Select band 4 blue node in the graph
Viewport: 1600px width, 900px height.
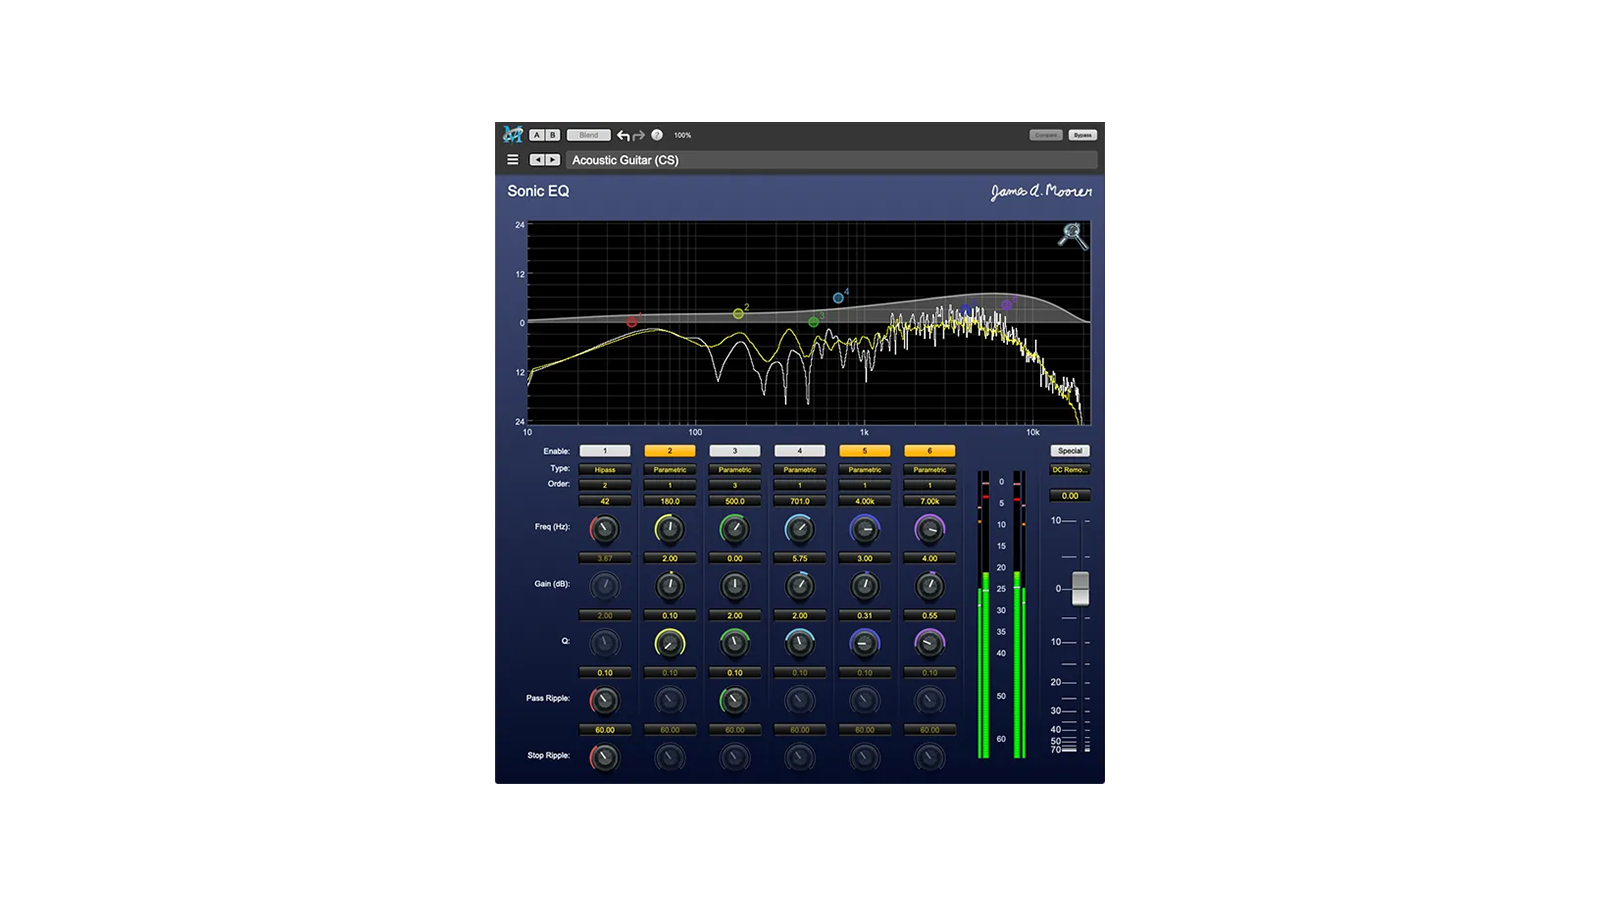839,298
